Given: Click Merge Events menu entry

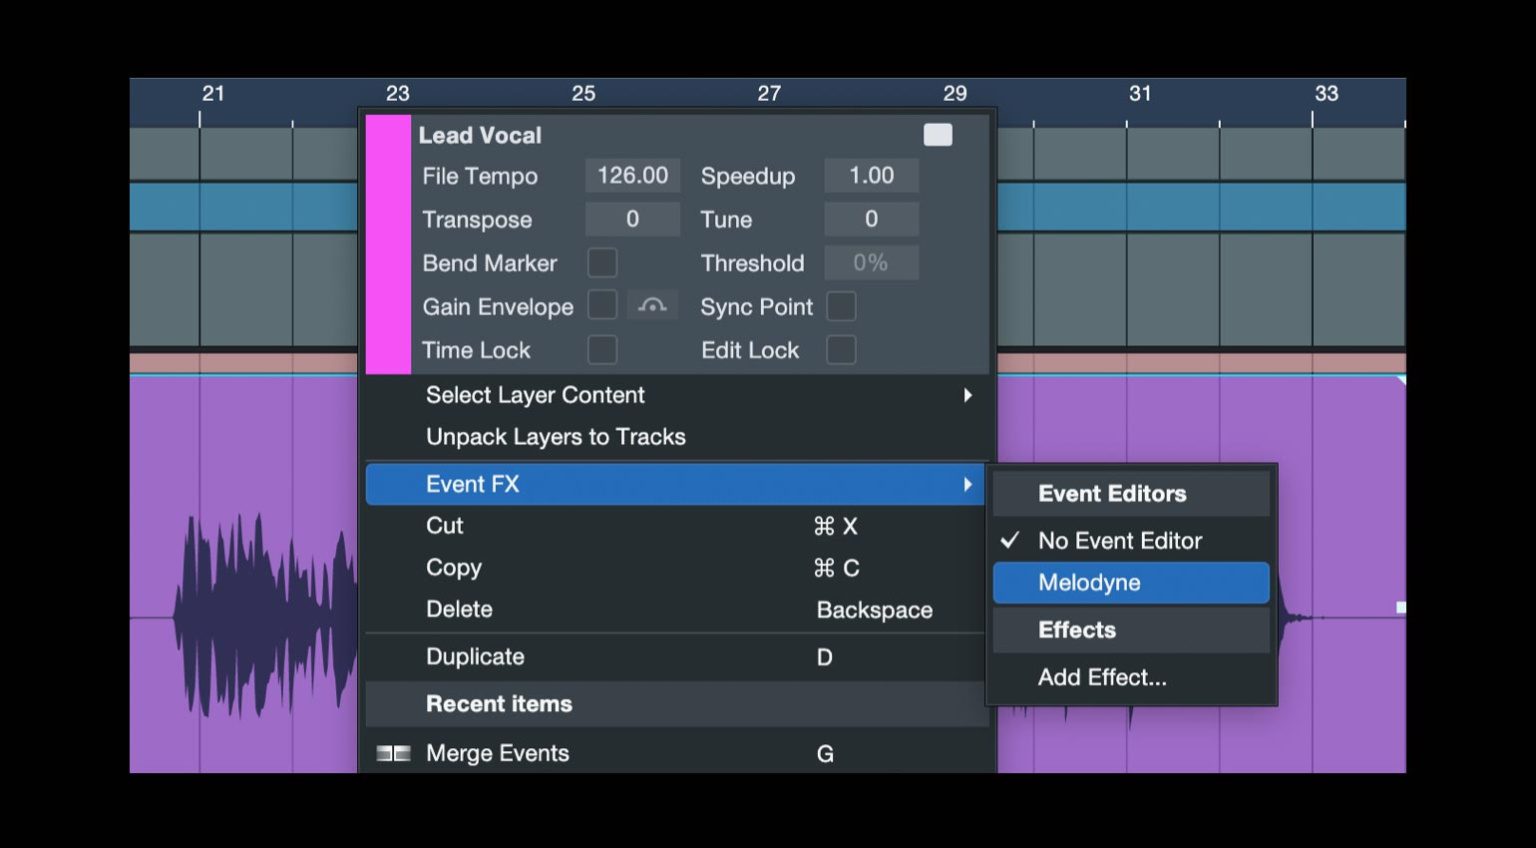Looking at the screenshot, I should pyautogui.click(x=497, y=753).
